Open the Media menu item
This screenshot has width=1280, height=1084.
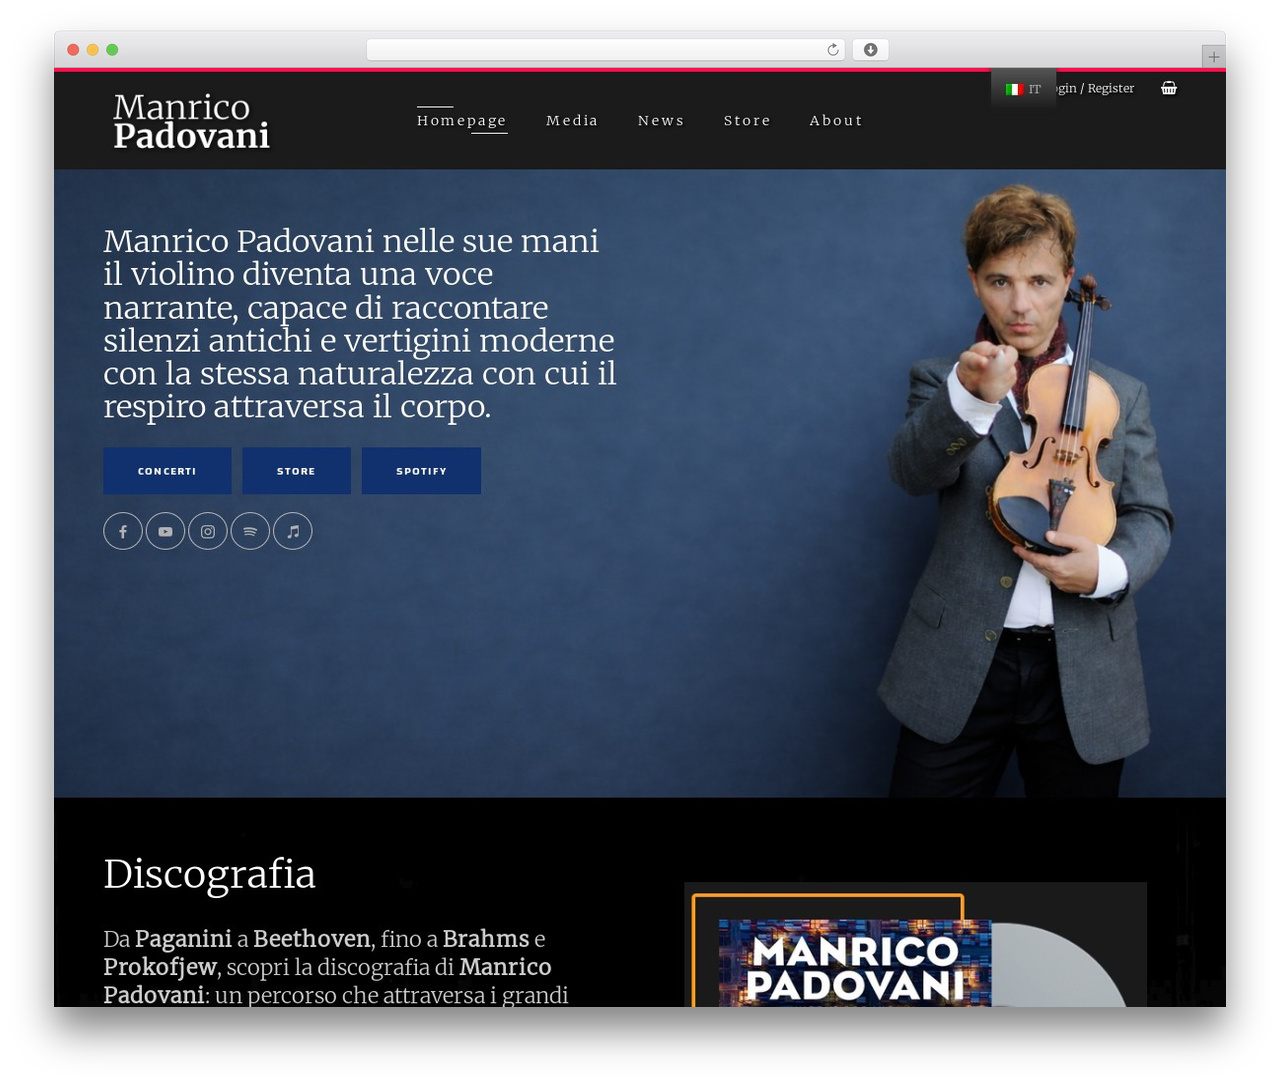point(572,120)
